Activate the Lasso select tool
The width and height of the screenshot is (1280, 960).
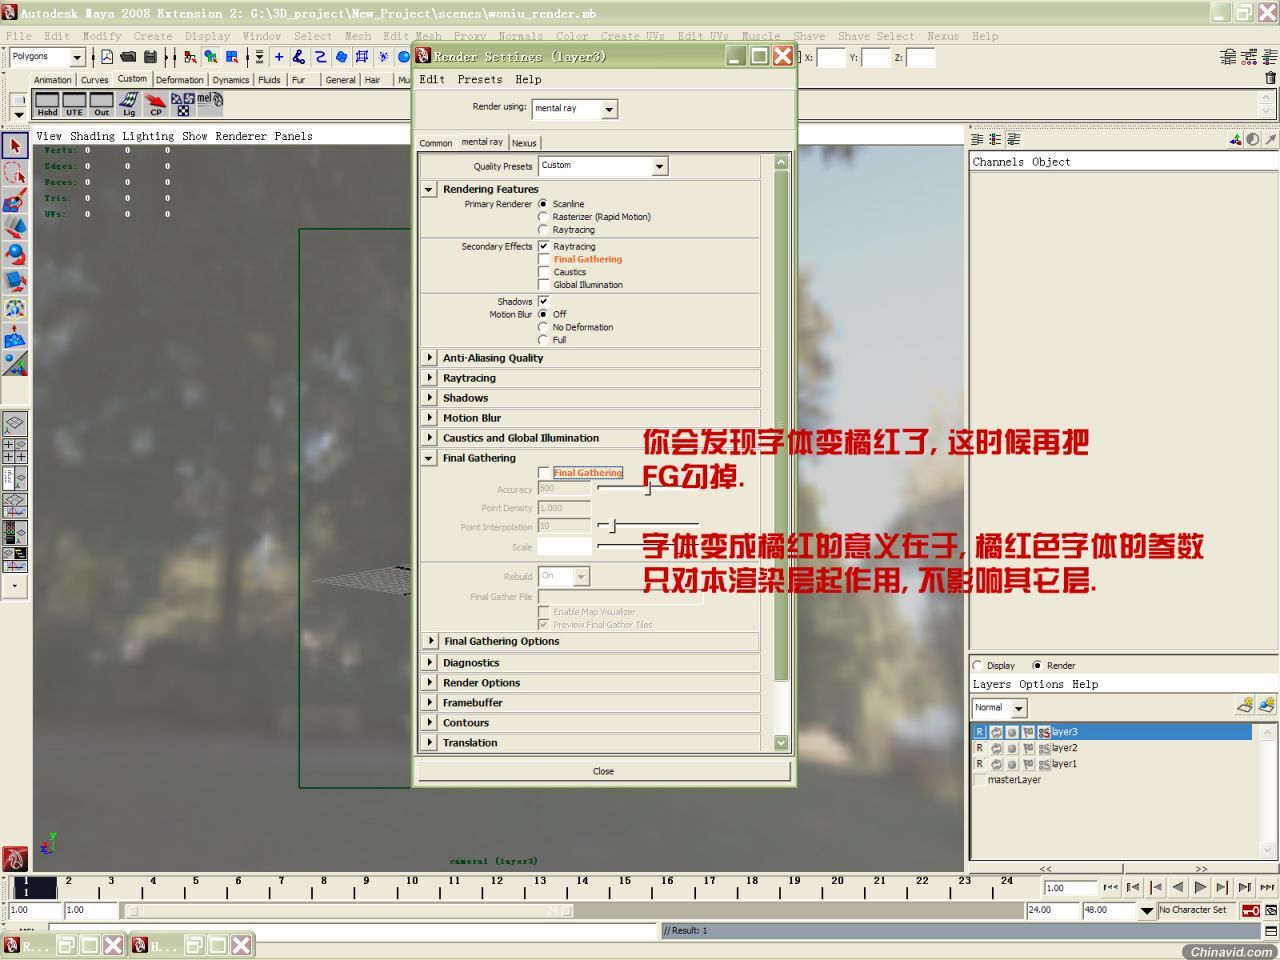(14, 173)
